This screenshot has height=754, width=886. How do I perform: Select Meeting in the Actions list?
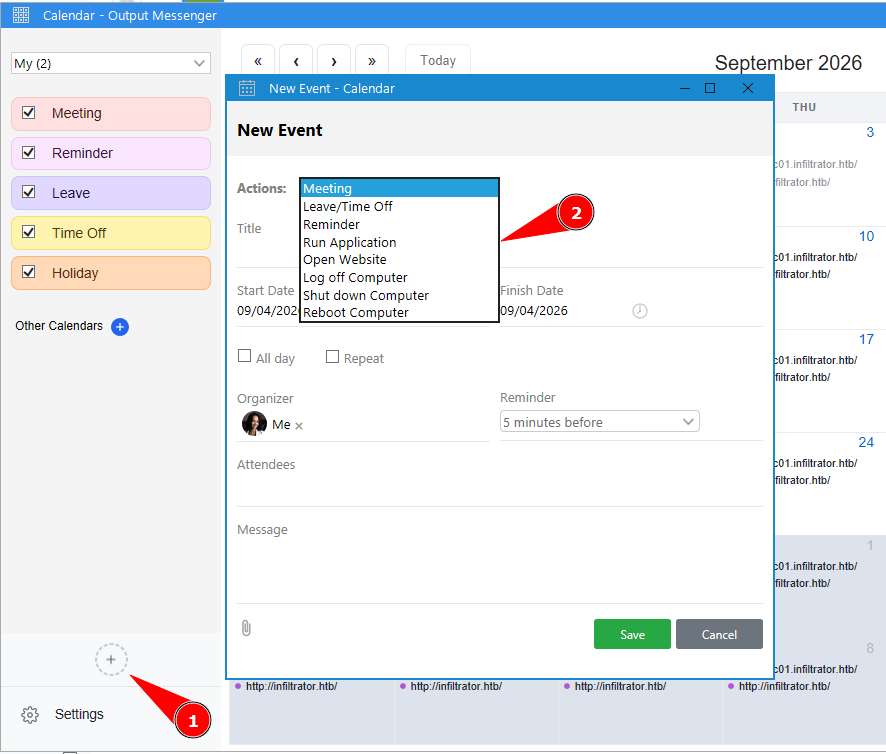[x=399, y=188]
